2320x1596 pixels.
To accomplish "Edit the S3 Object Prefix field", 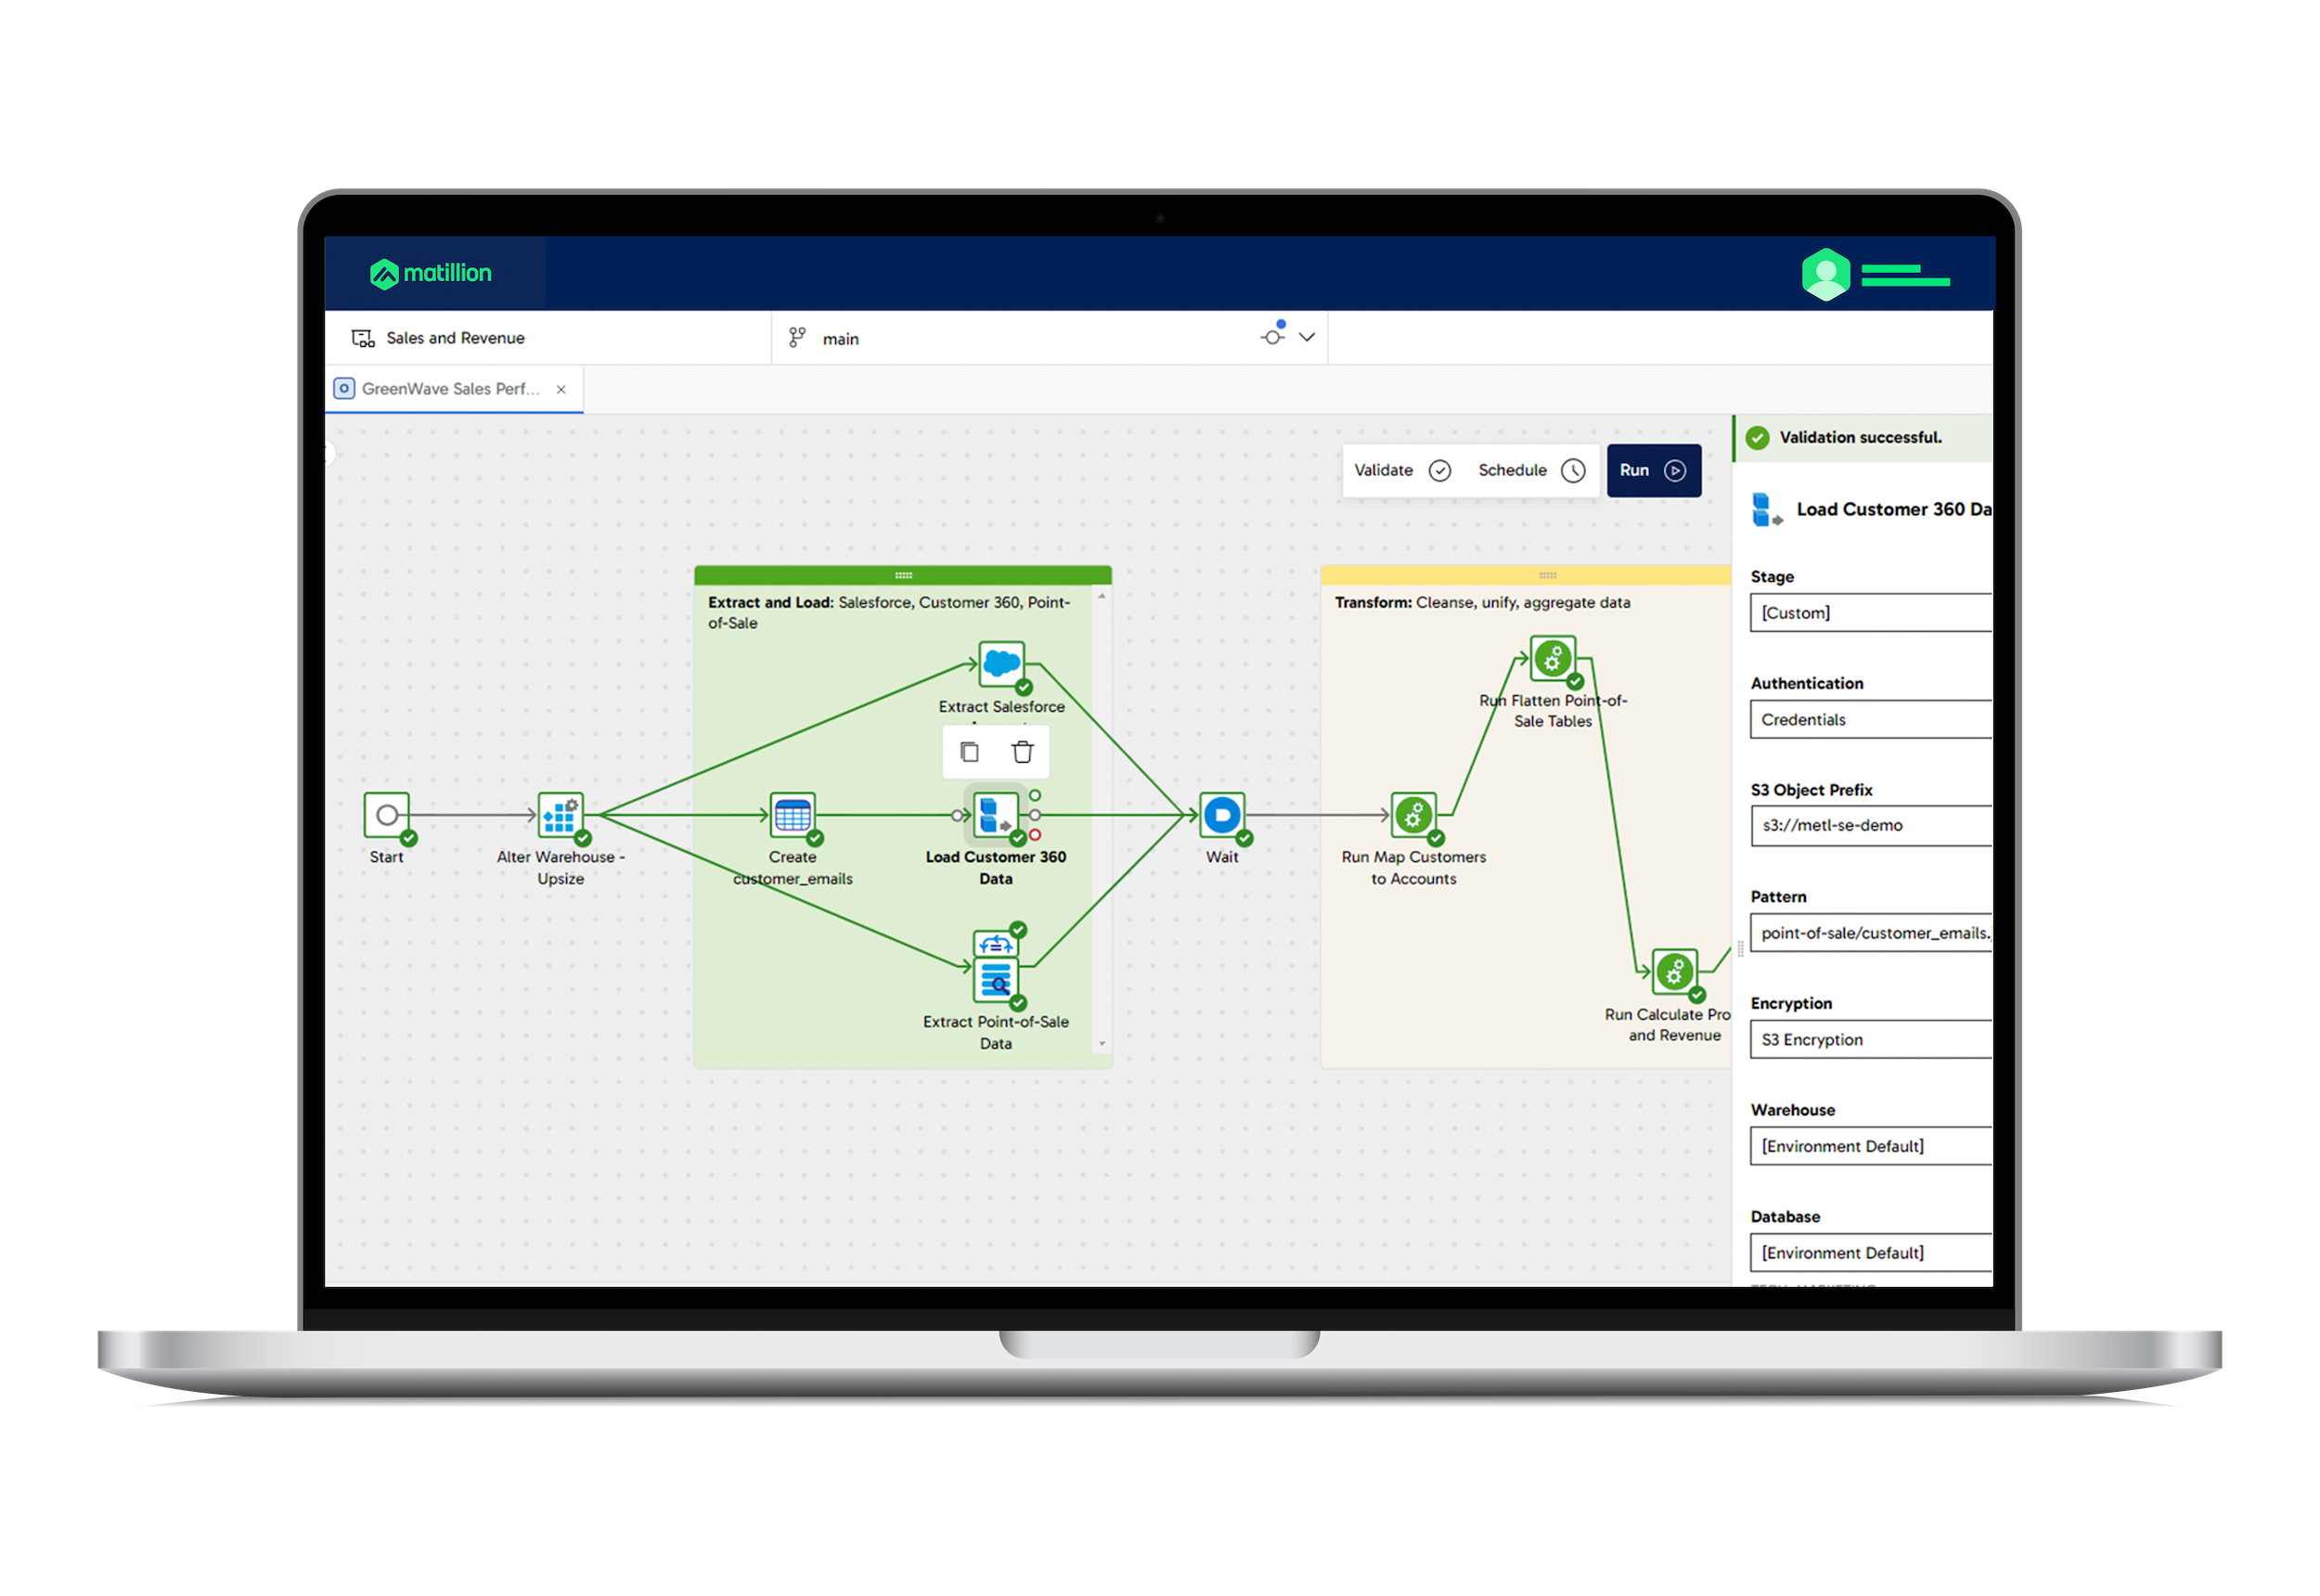I will [1869, 825].
